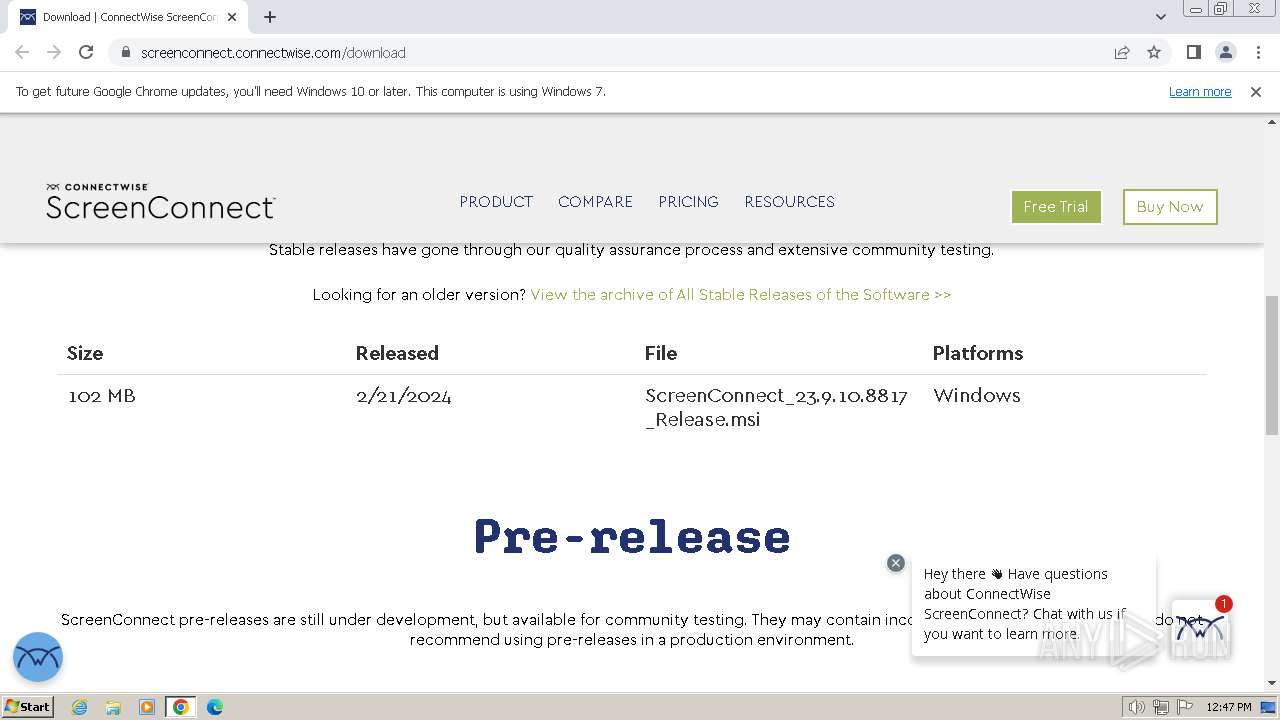Click the round blue ConnectWise badge

38,657
